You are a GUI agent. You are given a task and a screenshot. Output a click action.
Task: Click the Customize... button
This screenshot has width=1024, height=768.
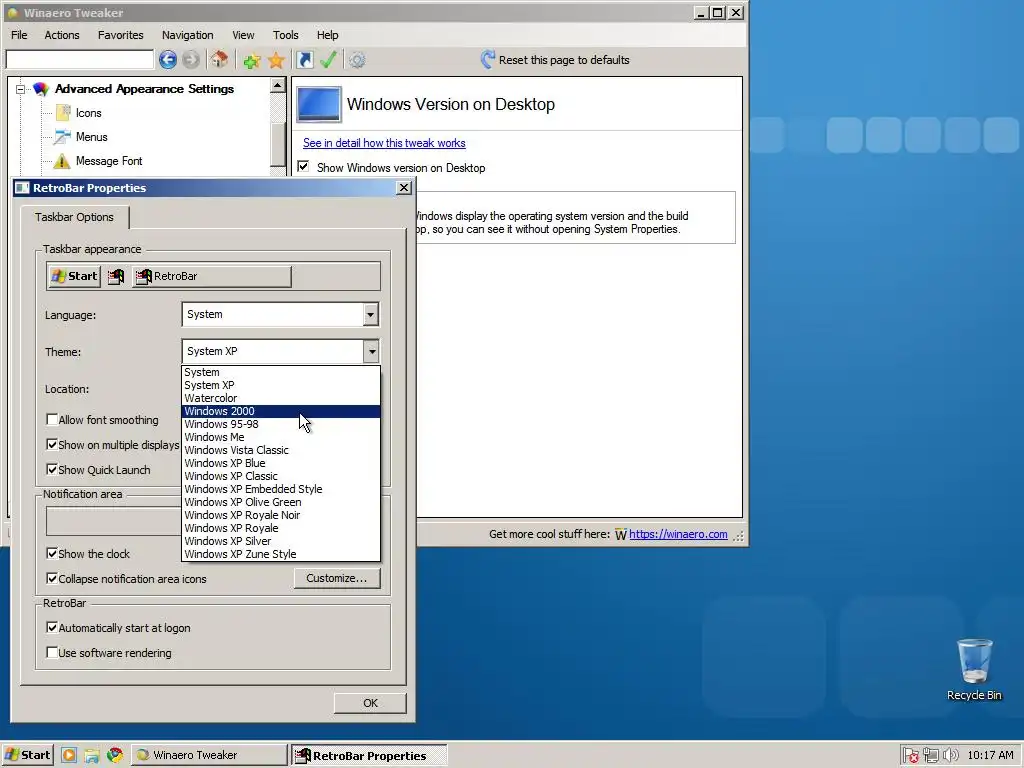pyautogui.click(x=337, y=578)
